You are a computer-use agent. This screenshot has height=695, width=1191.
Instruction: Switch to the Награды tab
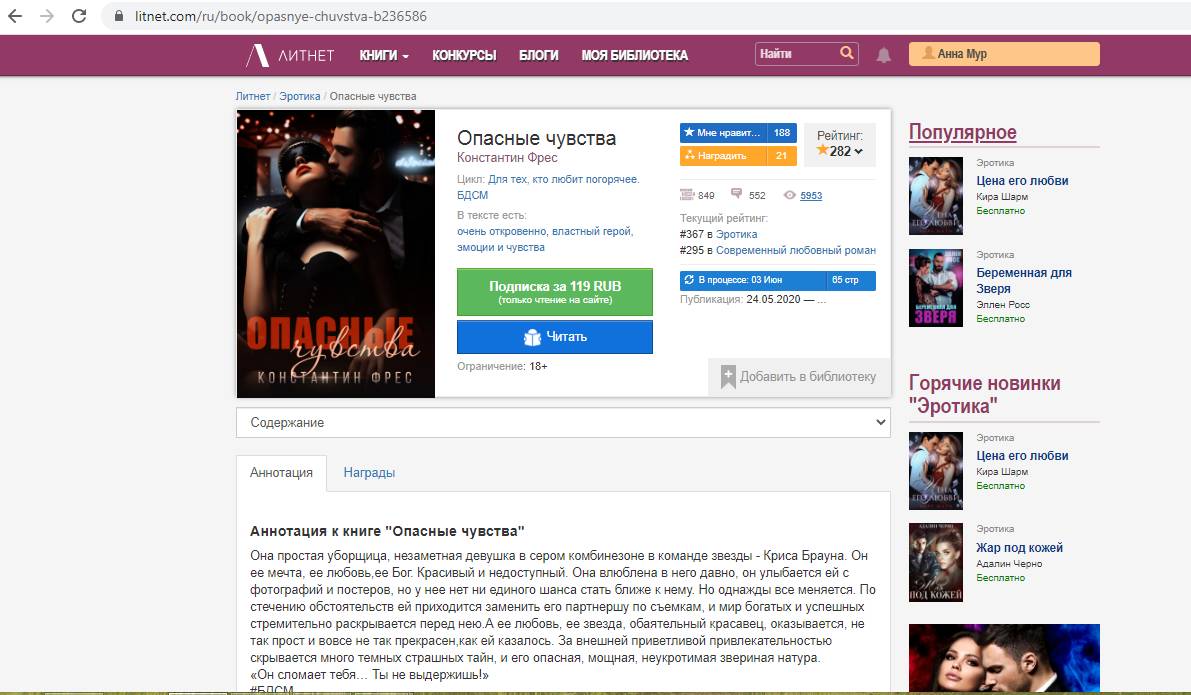pyautogui.click(x=369, y=472)
